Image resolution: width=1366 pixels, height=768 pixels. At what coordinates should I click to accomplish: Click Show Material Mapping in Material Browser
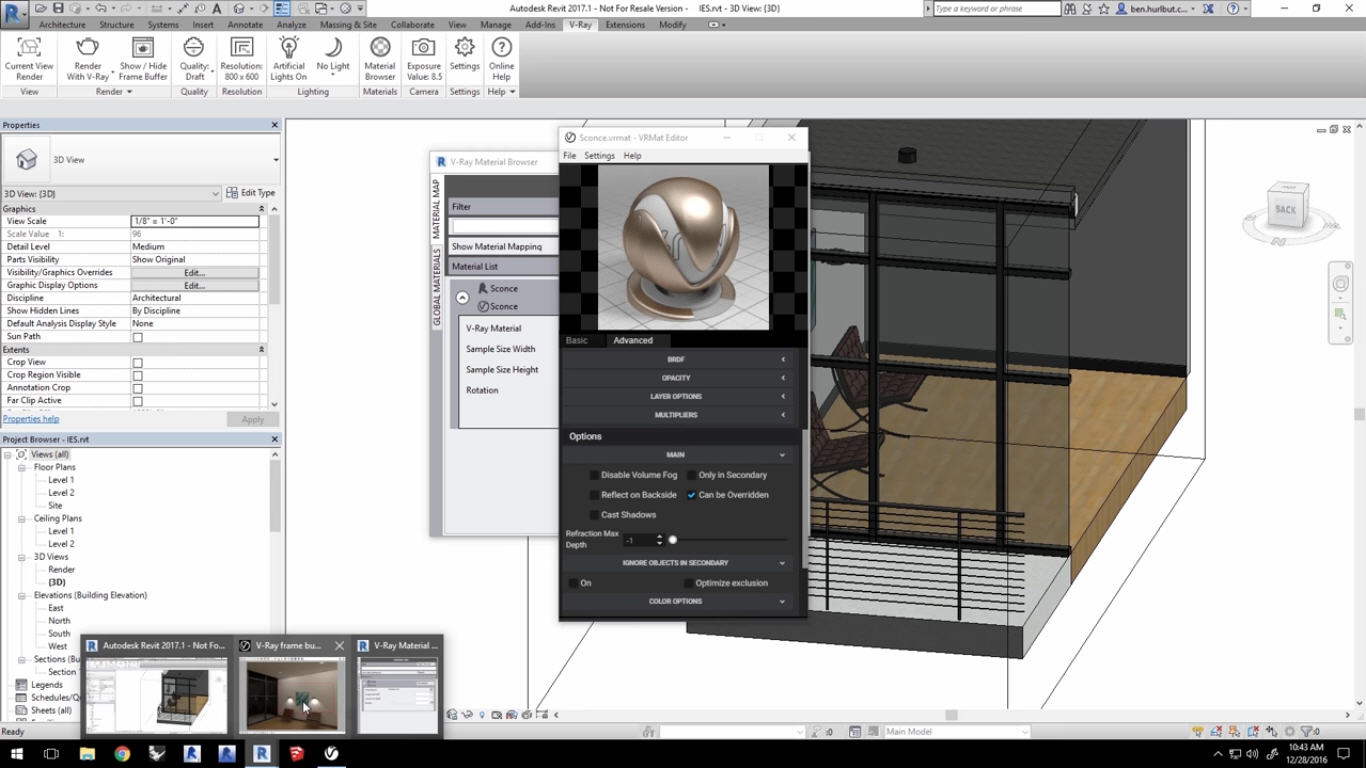(497, 247)
